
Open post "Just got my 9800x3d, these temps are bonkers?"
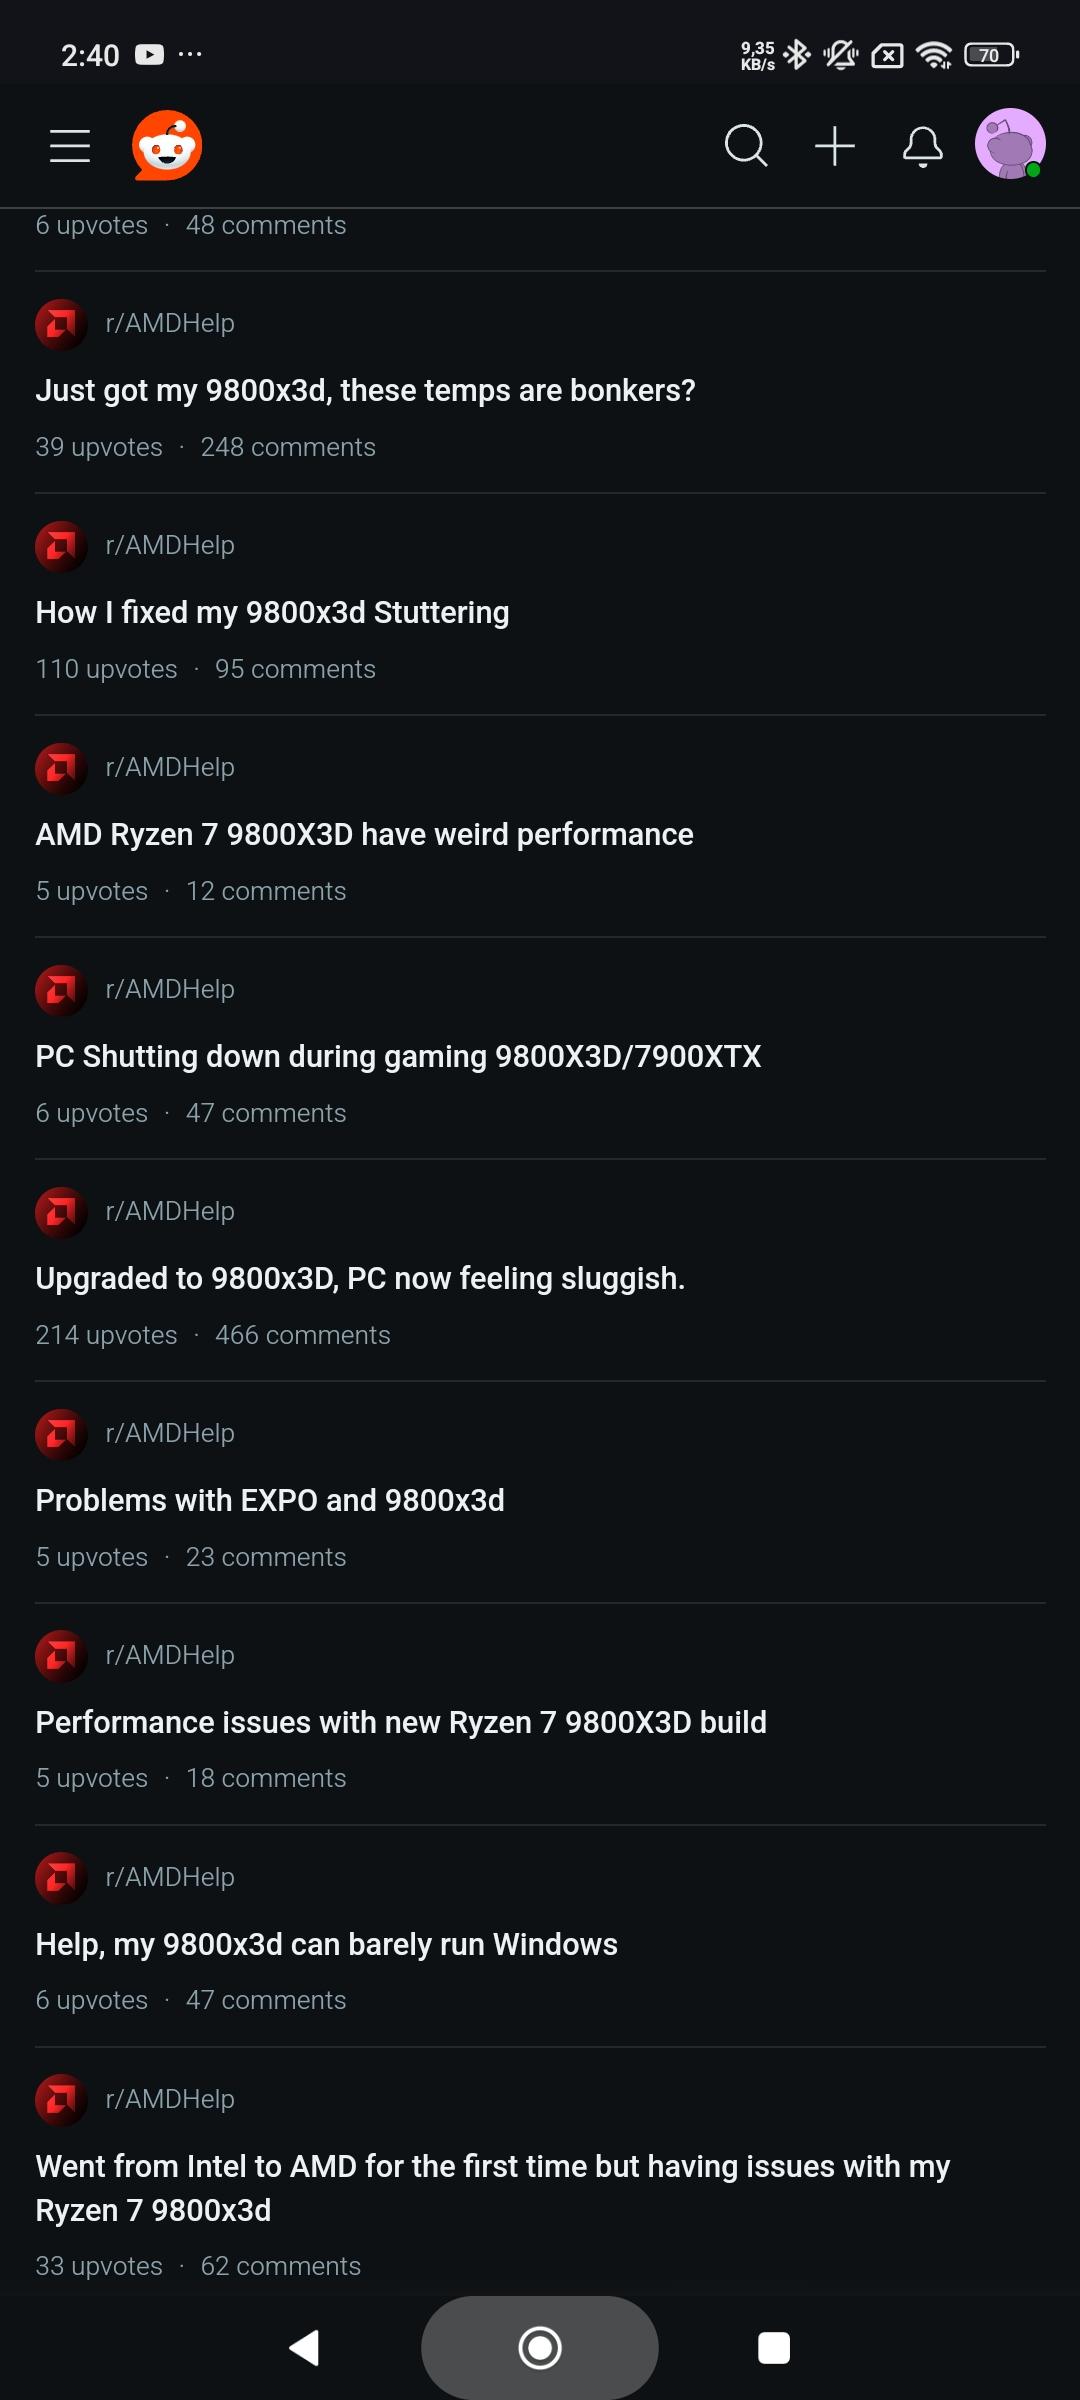pos(365,390)
